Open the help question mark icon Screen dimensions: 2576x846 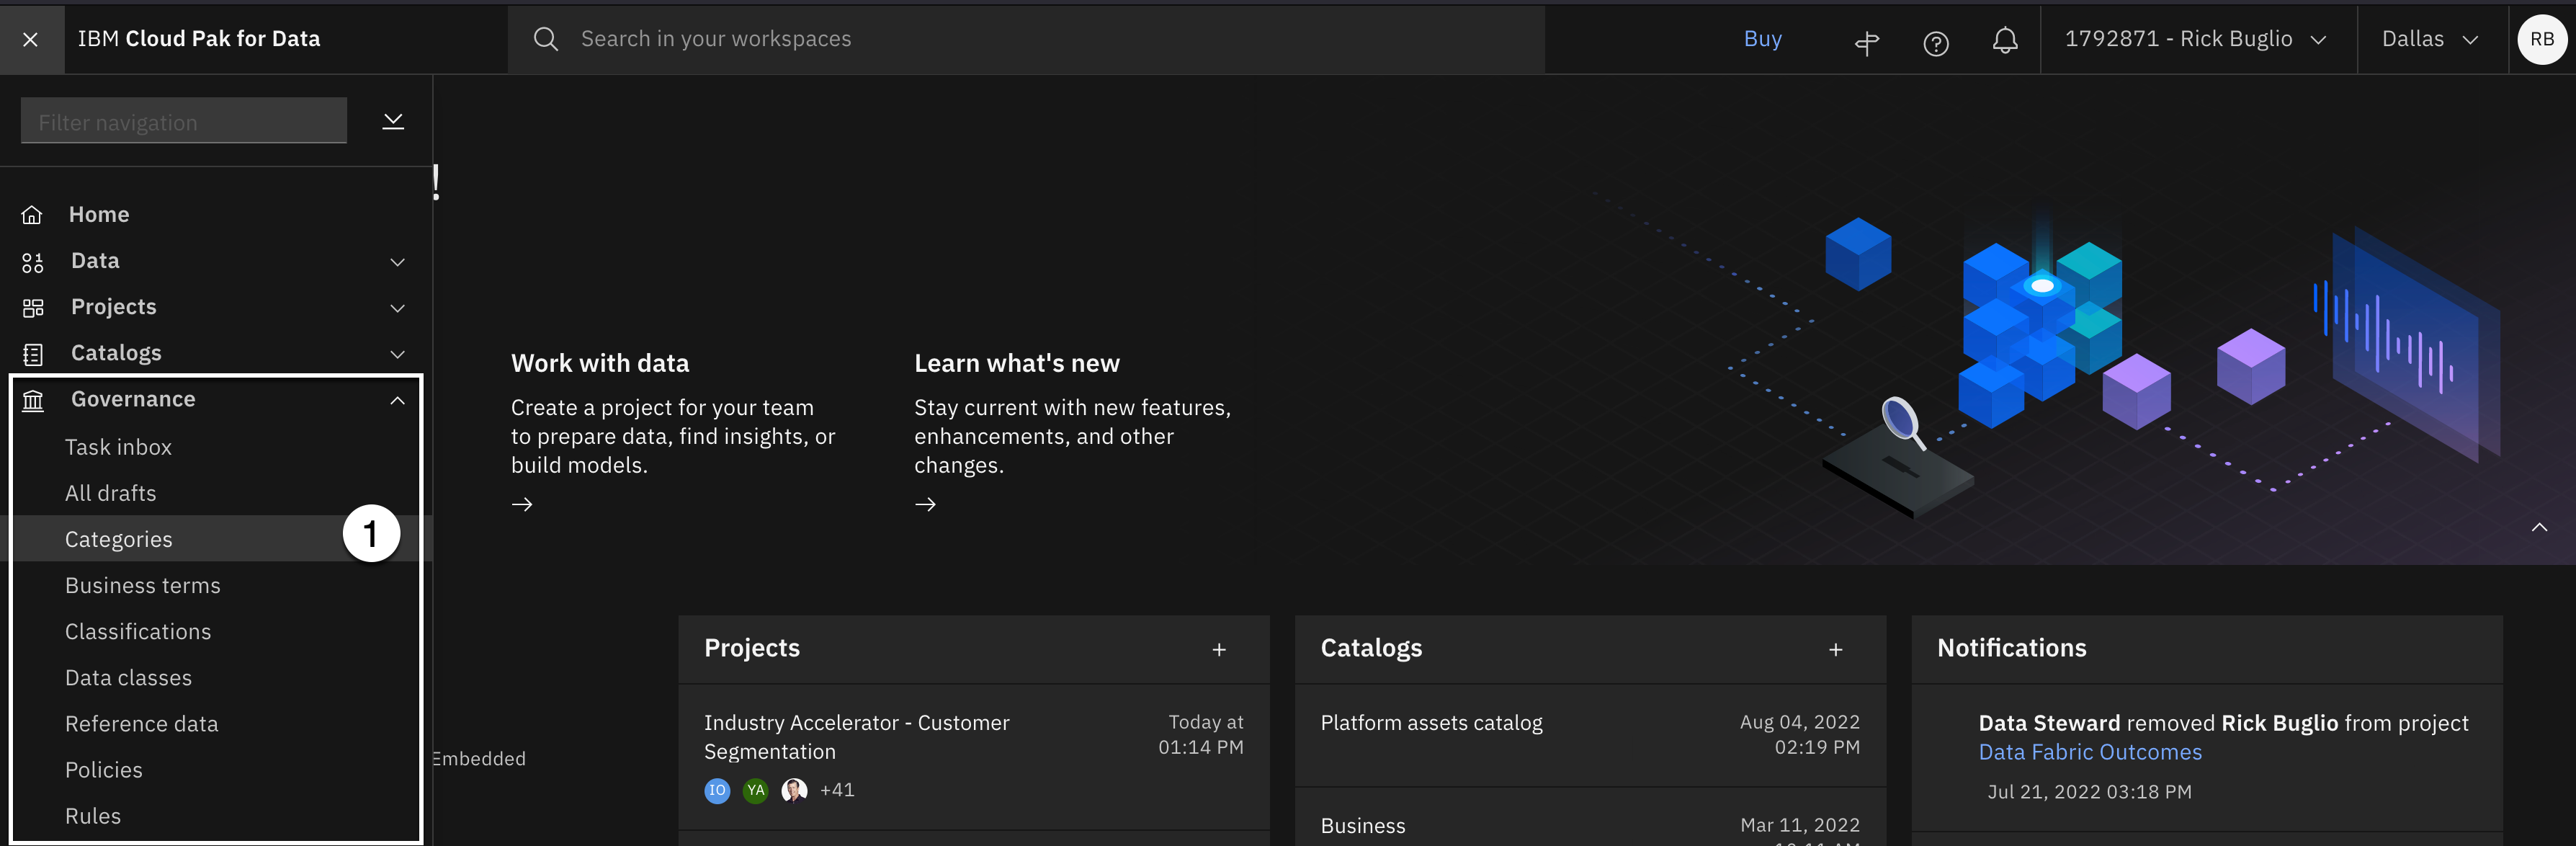click(x=1935, y=43)
